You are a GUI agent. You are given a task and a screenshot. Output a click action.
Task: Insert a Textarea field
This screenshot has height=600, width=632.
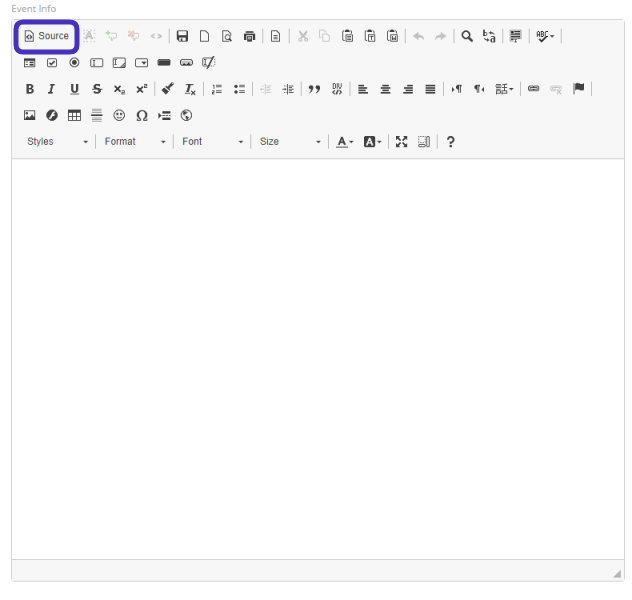point(119,62)
